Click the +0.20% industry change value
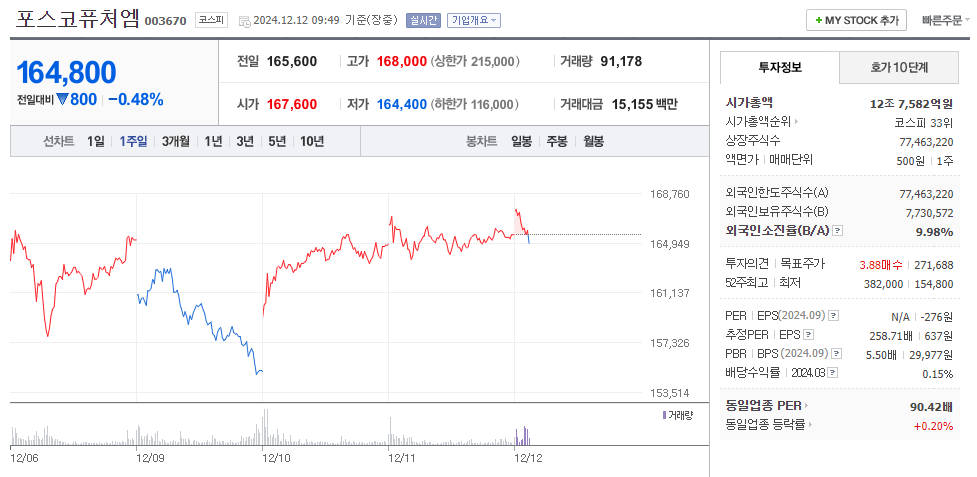Viewport: 977px width, 477px height. [933, 427]
